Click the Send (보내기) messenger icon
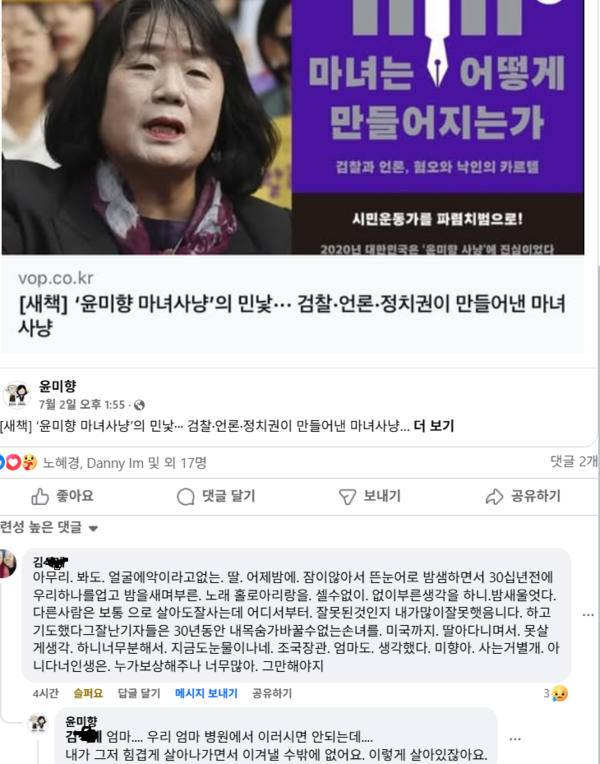The height and width of the screenshot is (764, 600). (347, 497)
